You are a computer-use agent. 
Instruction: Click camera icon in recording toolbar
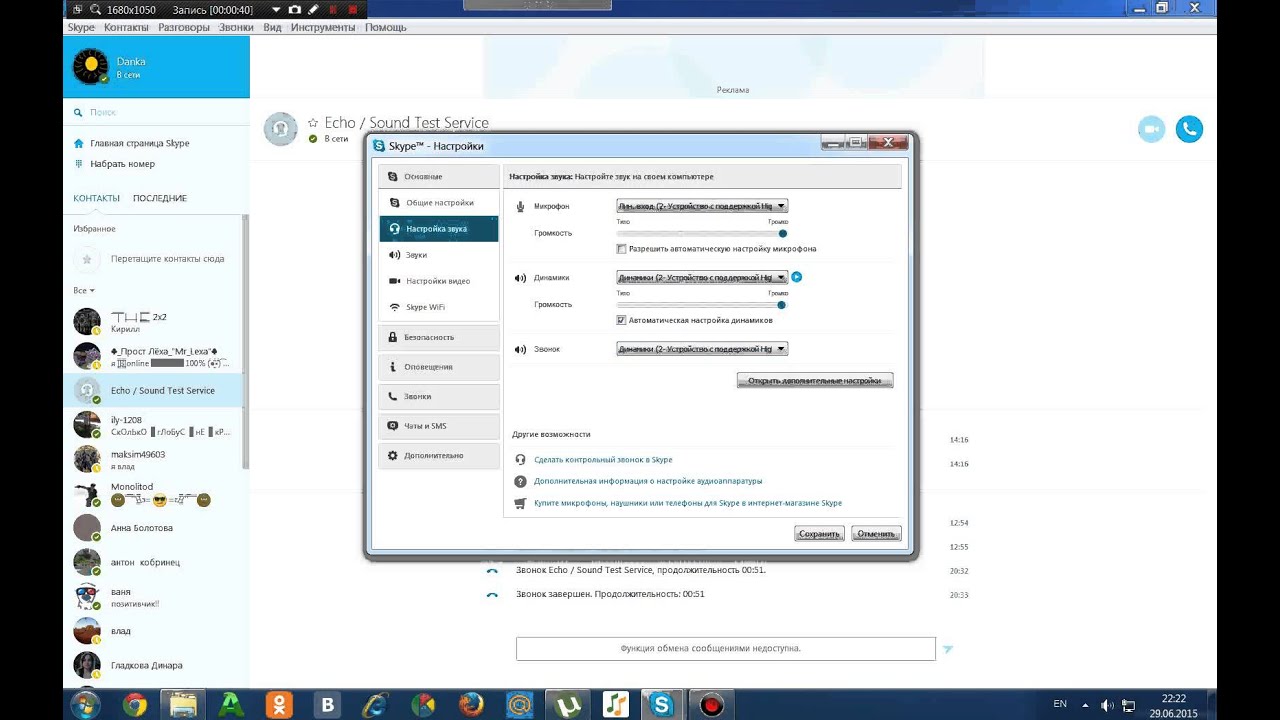tap(295, 9)
